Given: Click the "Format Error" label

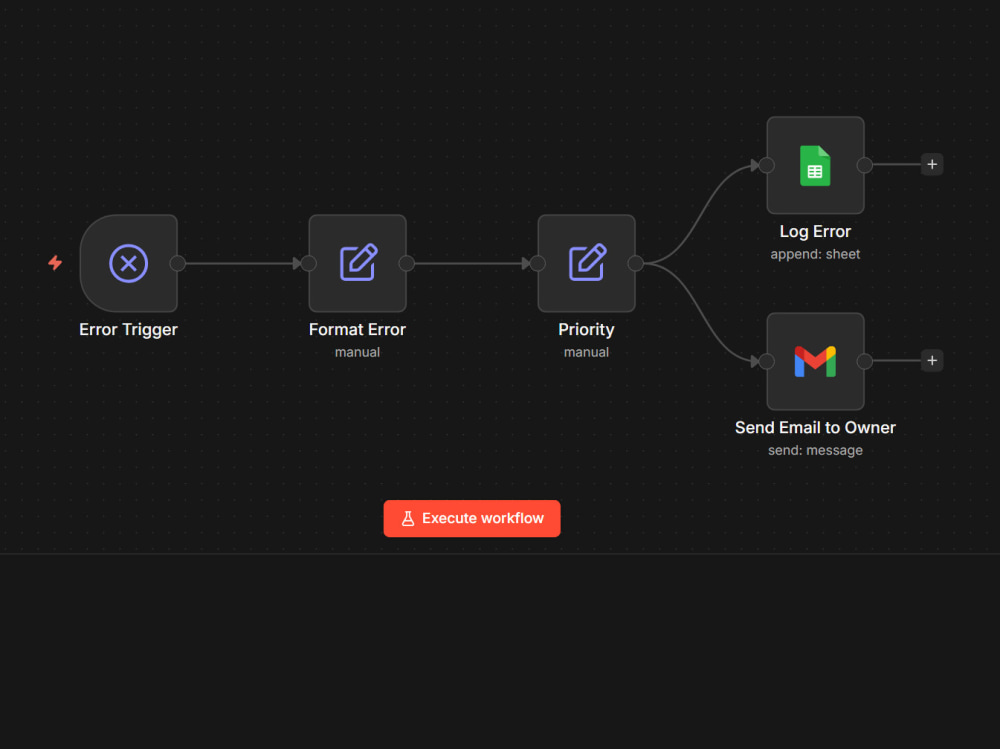Looking at the screenshot, I should point(357,329).
